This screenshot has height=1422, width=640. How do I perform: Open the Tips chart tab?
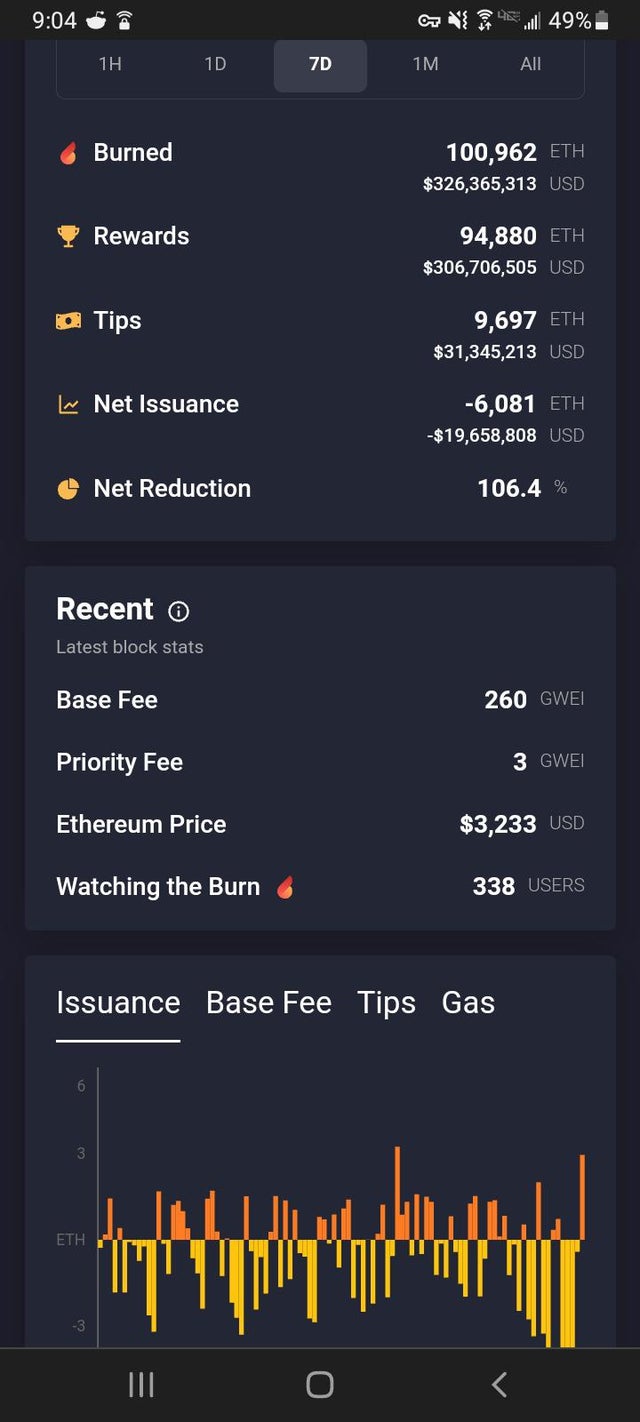point(386,1003)
